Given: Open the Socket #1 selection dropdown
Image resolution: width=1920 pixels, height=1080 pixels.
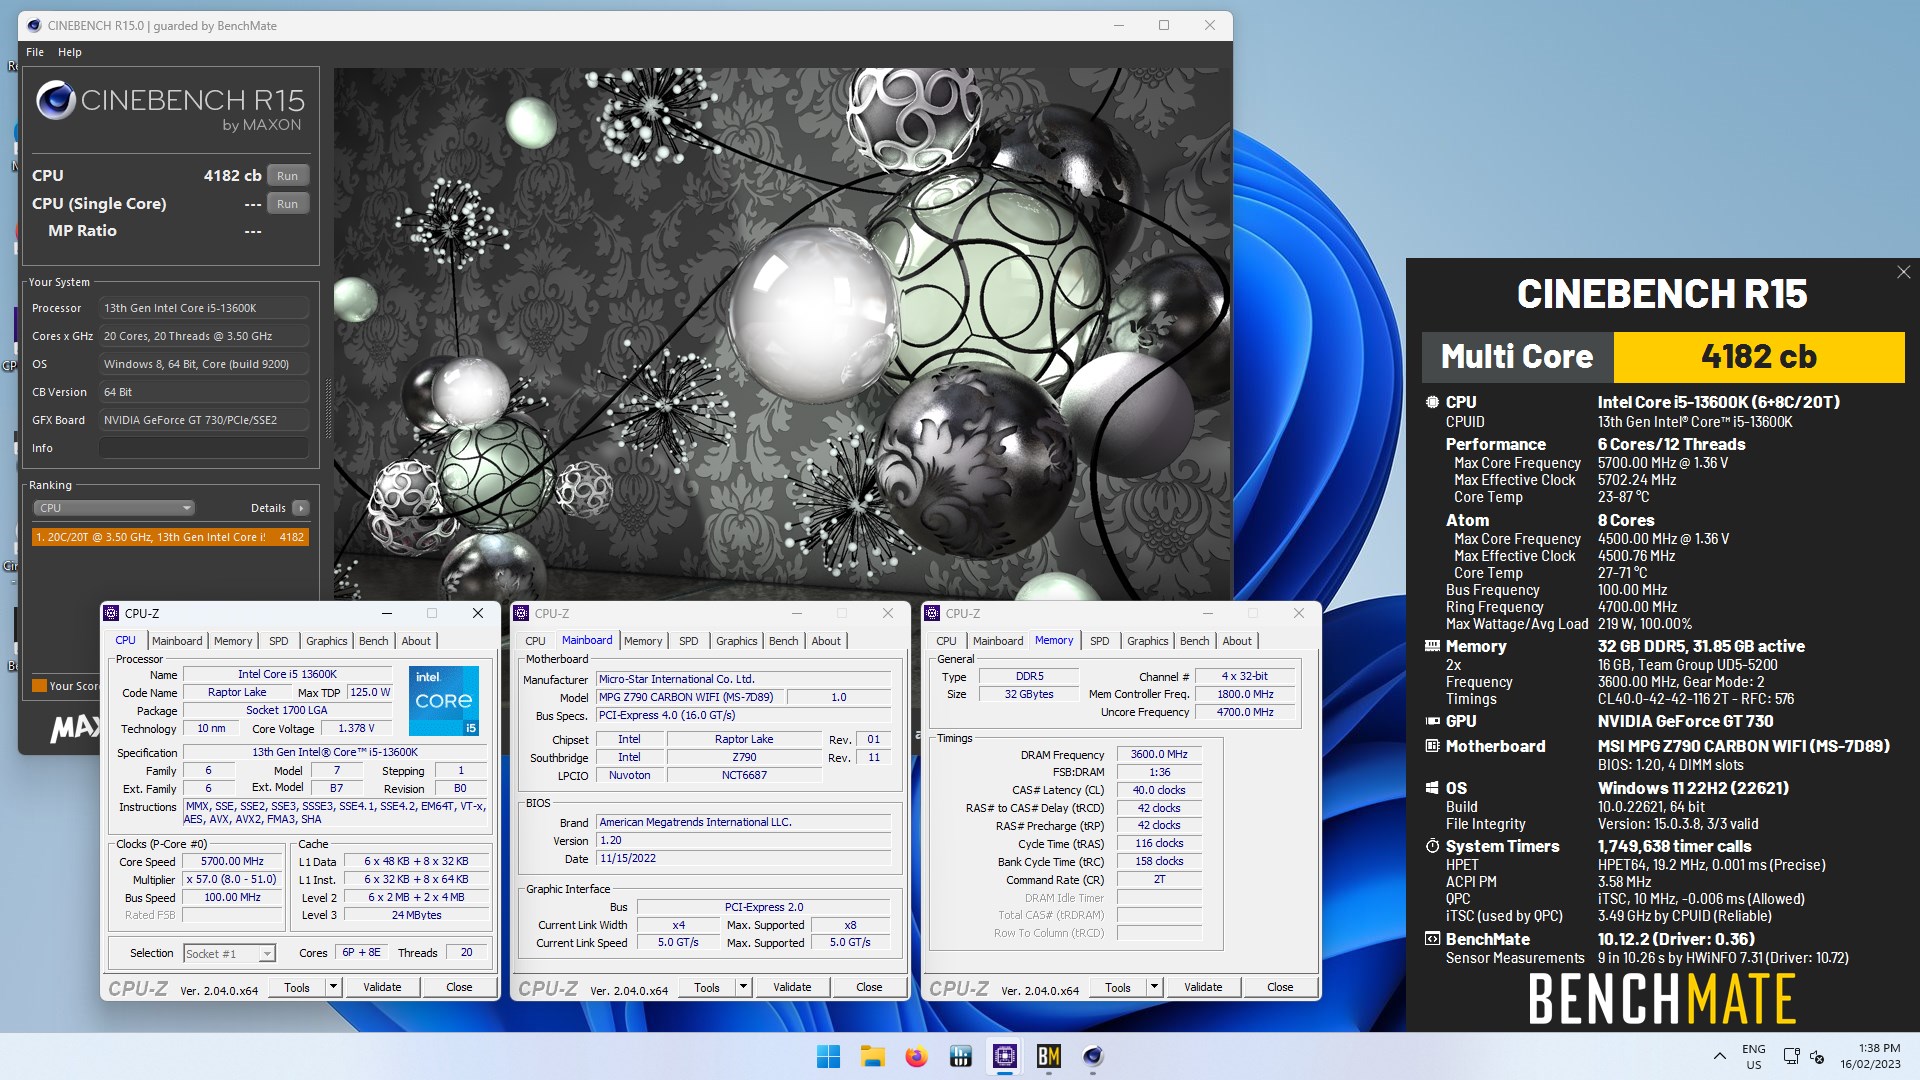Looking at the screenshot, I should point(229,954).
